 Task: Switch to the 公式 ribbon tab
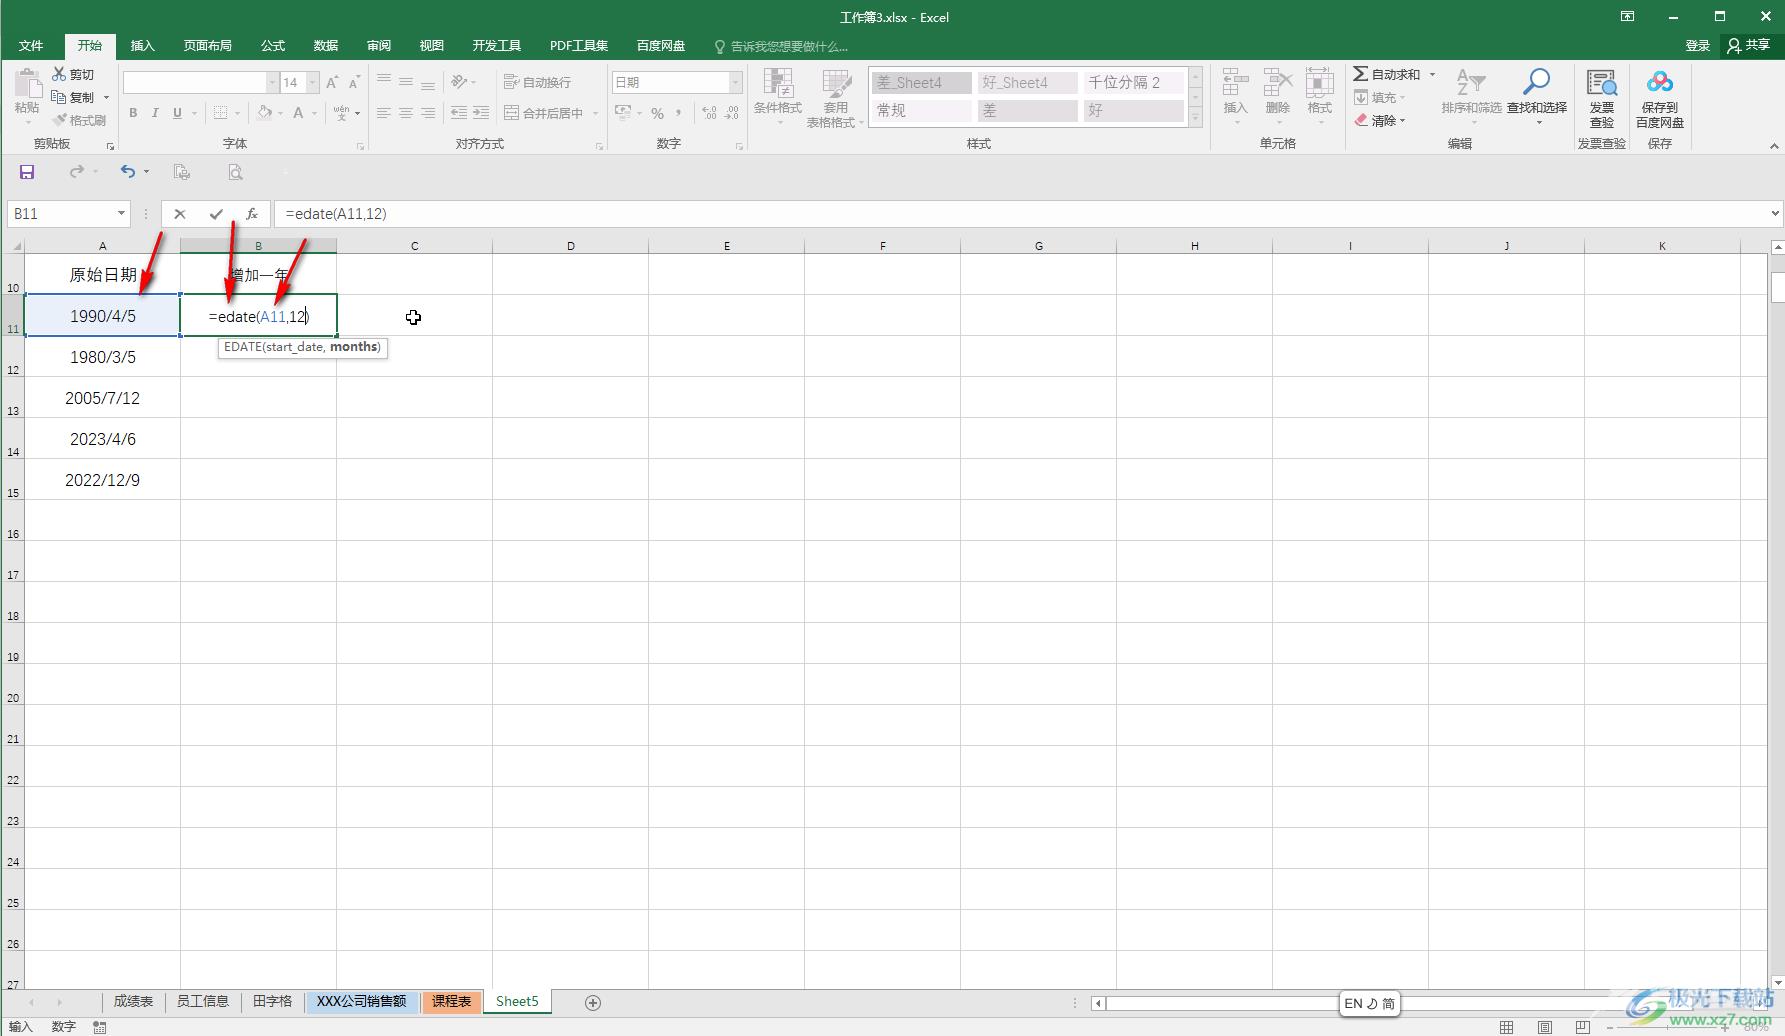pyautogui.click(x=273, y=46)
